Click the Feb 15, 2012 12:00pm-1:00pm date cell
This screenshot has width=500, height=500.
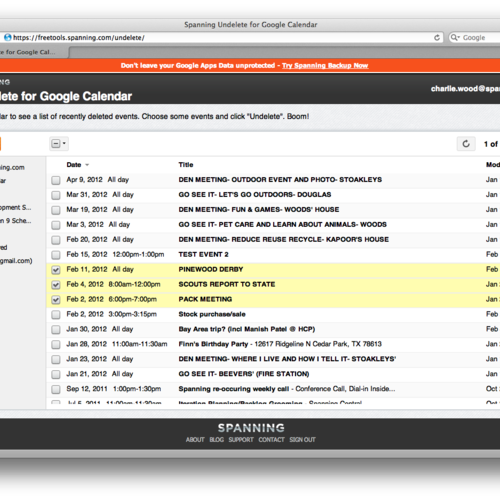pyautogui.click(x=115, y=254)
